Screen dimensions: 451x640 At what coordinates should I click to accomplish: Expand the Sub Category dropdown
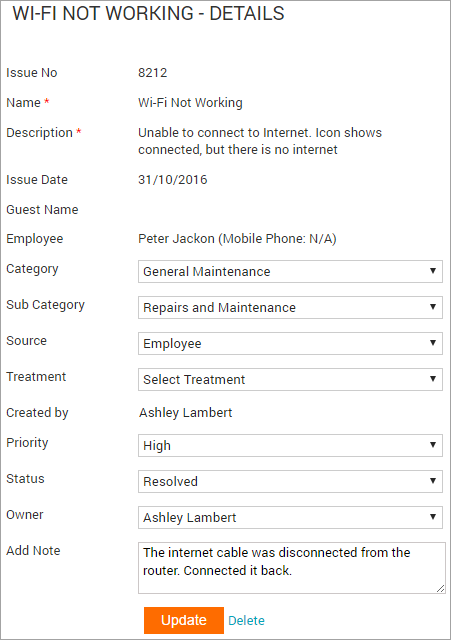[x=290, y=307]
